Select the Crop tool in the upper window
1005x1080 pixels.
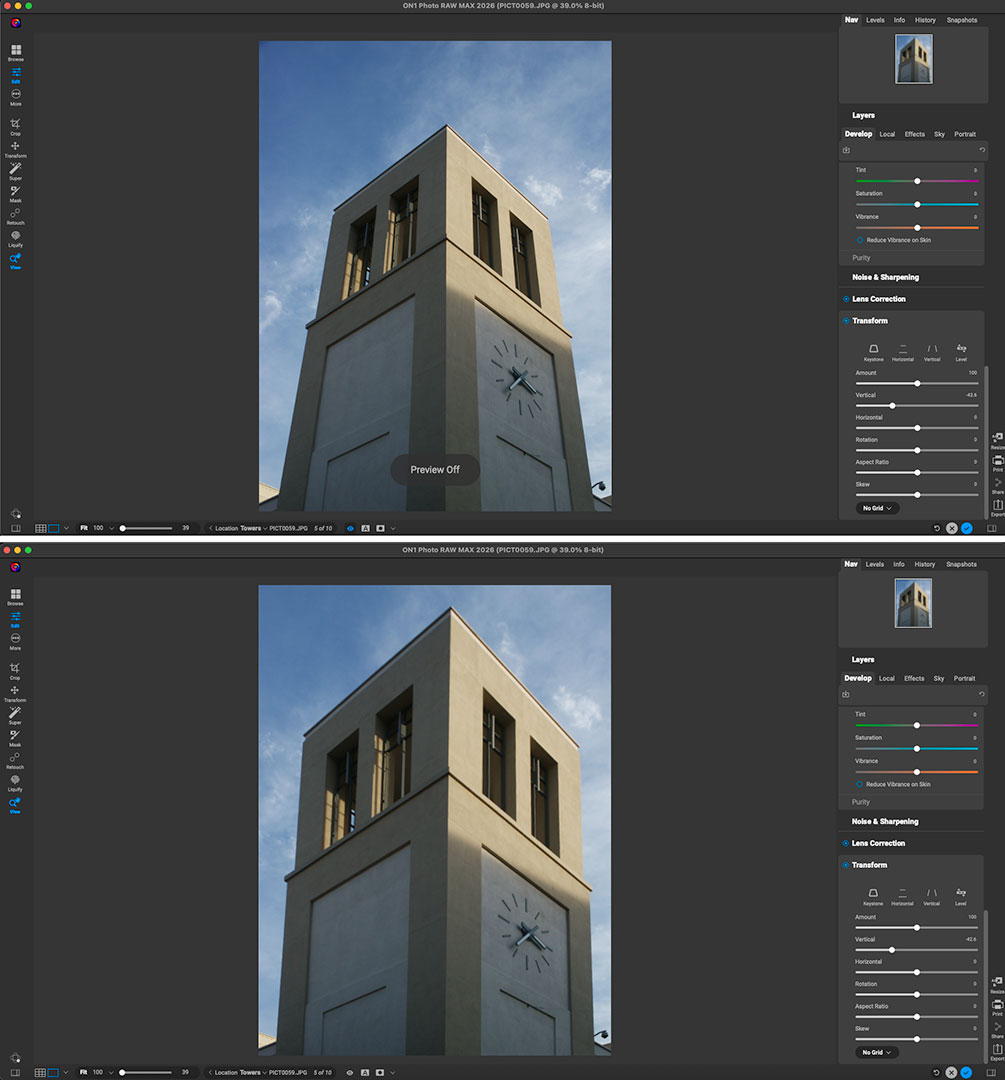click(x=15, y=125)
